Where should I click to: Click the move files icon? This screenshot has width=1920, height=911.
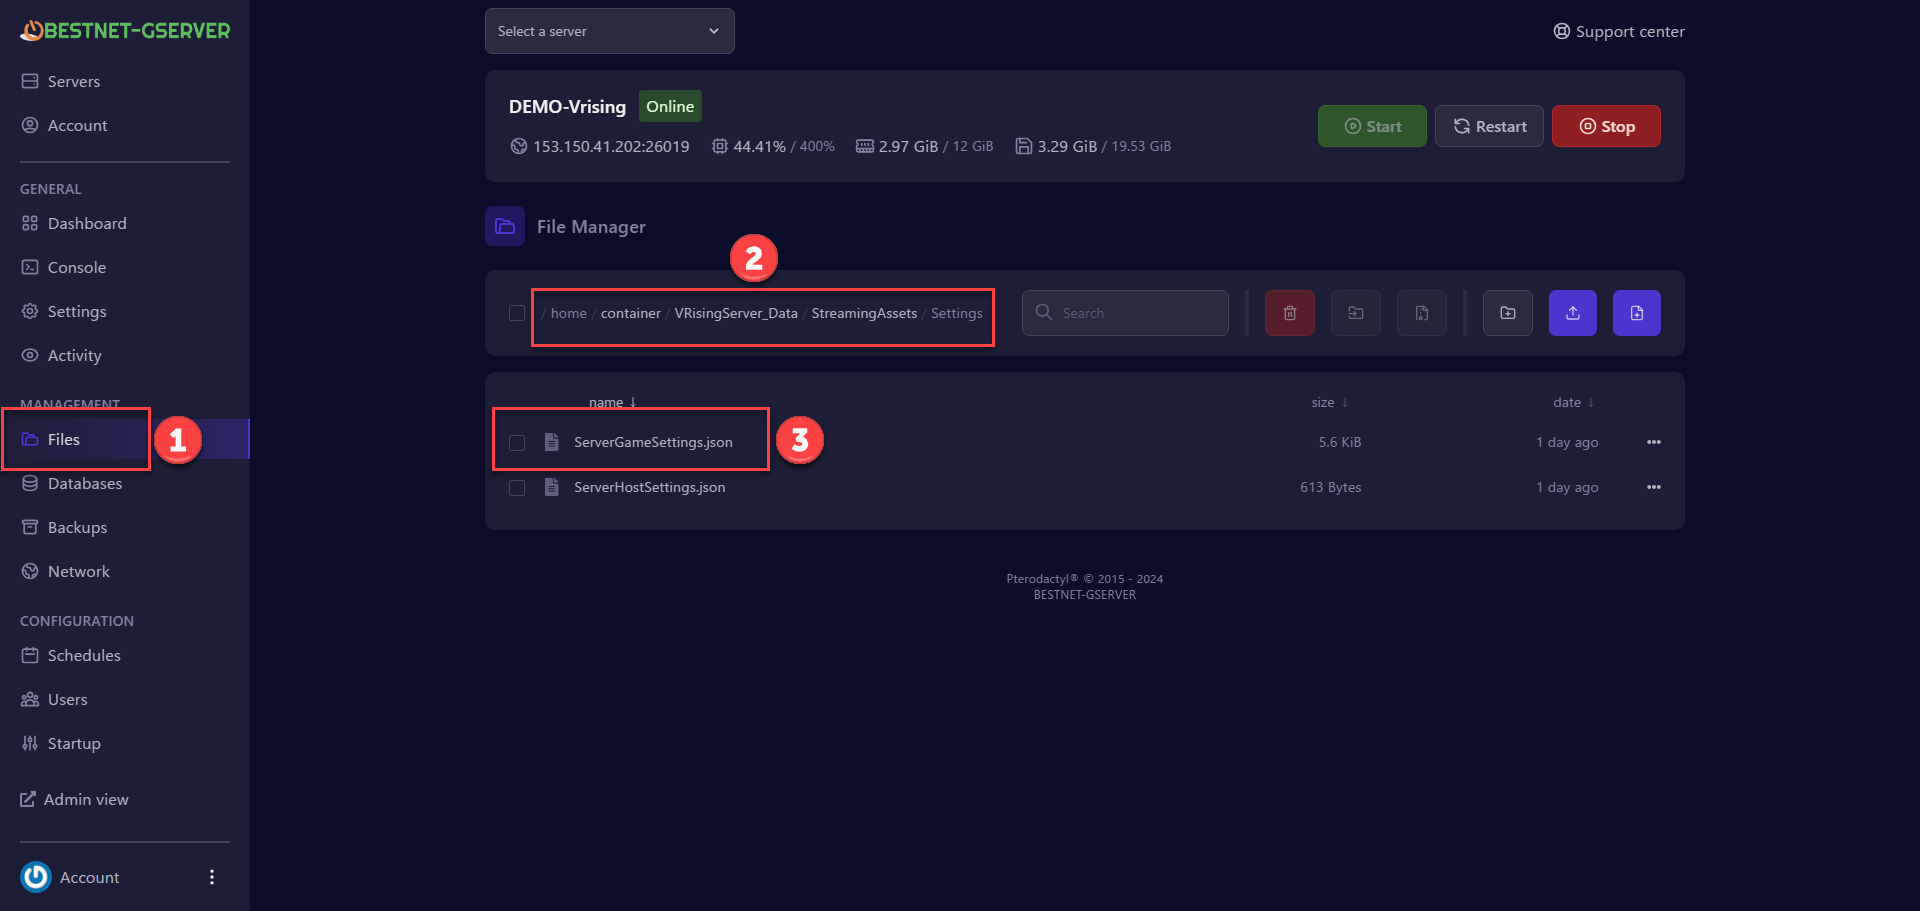(x=1355, y=313)
